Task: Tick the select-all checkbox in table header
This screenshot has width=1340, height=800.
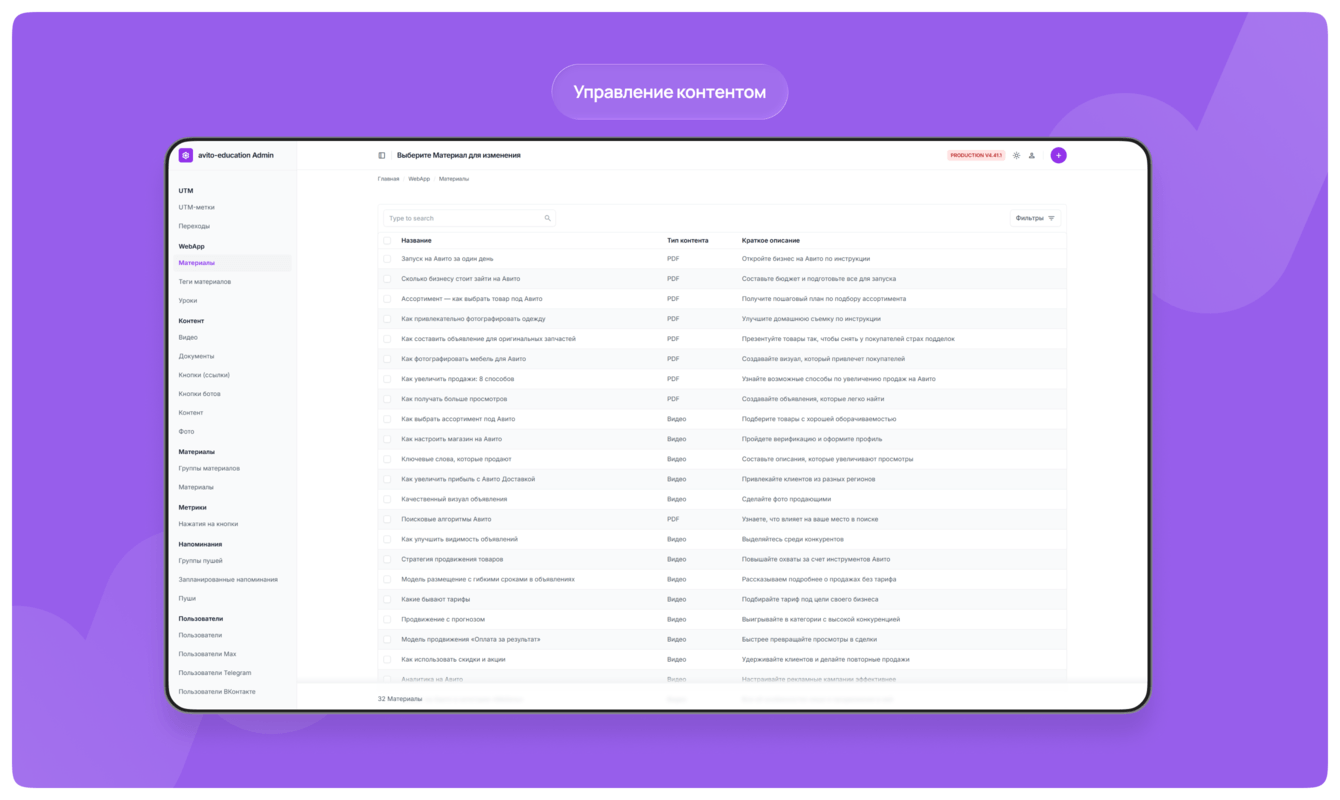Action: pos(387,241)
